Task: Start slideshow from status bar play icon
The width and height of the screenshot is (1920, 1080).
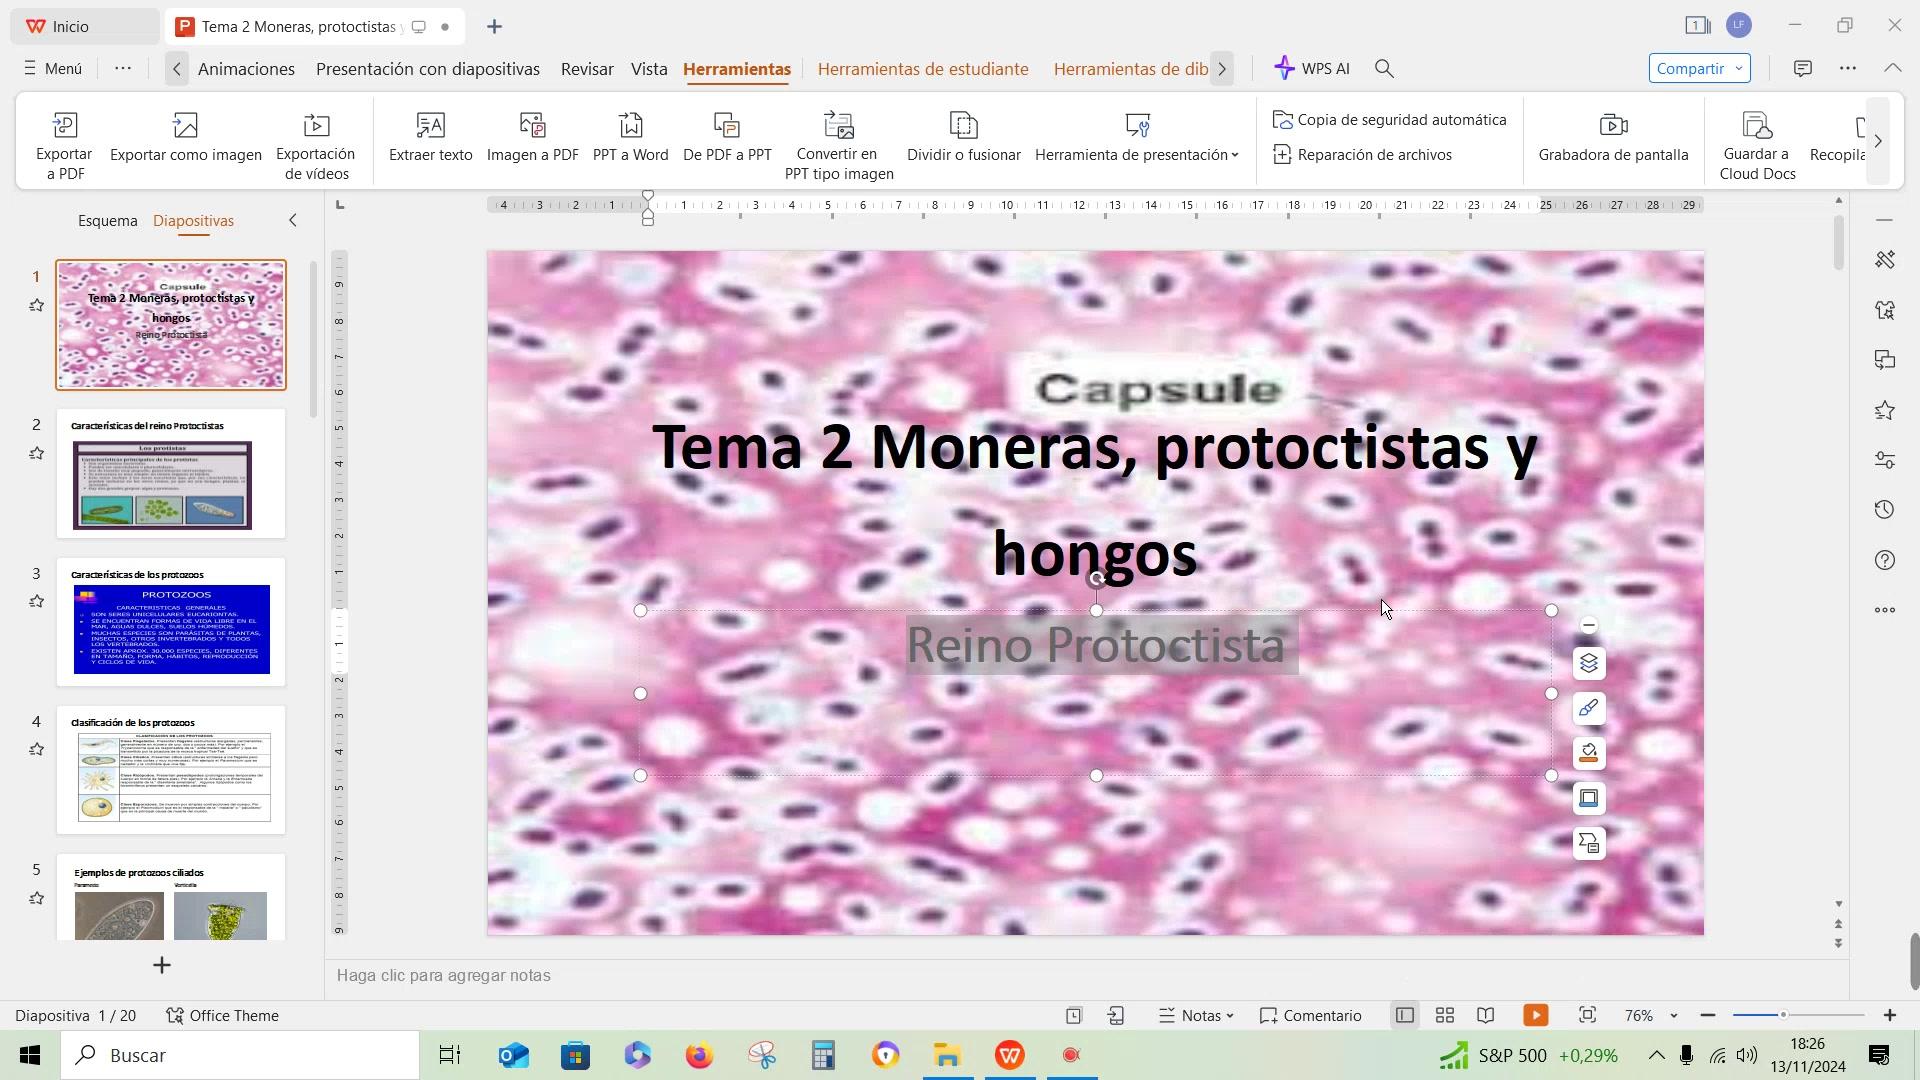Action: pos(1536,1016)
